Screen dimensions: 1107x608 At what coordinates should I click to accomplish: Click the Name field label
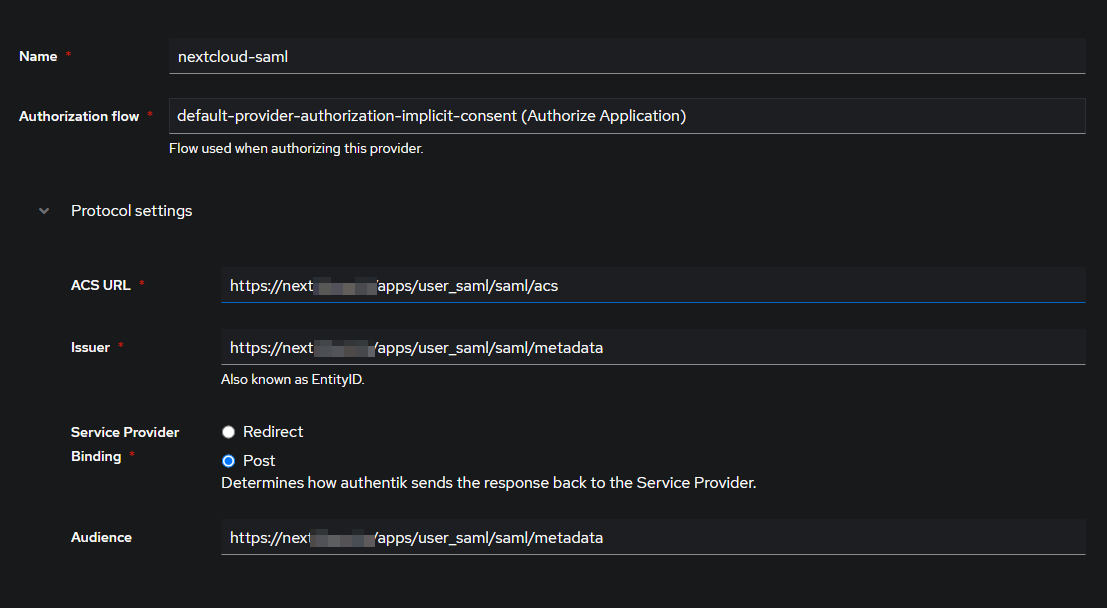click(38, 57)
